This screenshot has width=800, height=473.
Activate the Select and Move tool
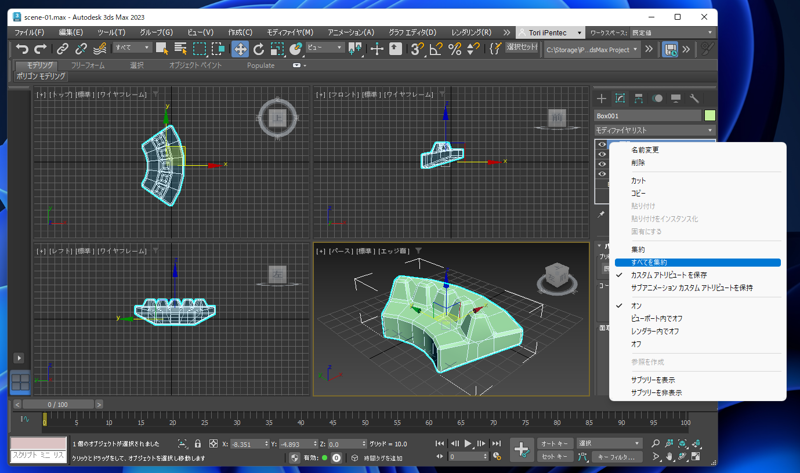point(240,49)
